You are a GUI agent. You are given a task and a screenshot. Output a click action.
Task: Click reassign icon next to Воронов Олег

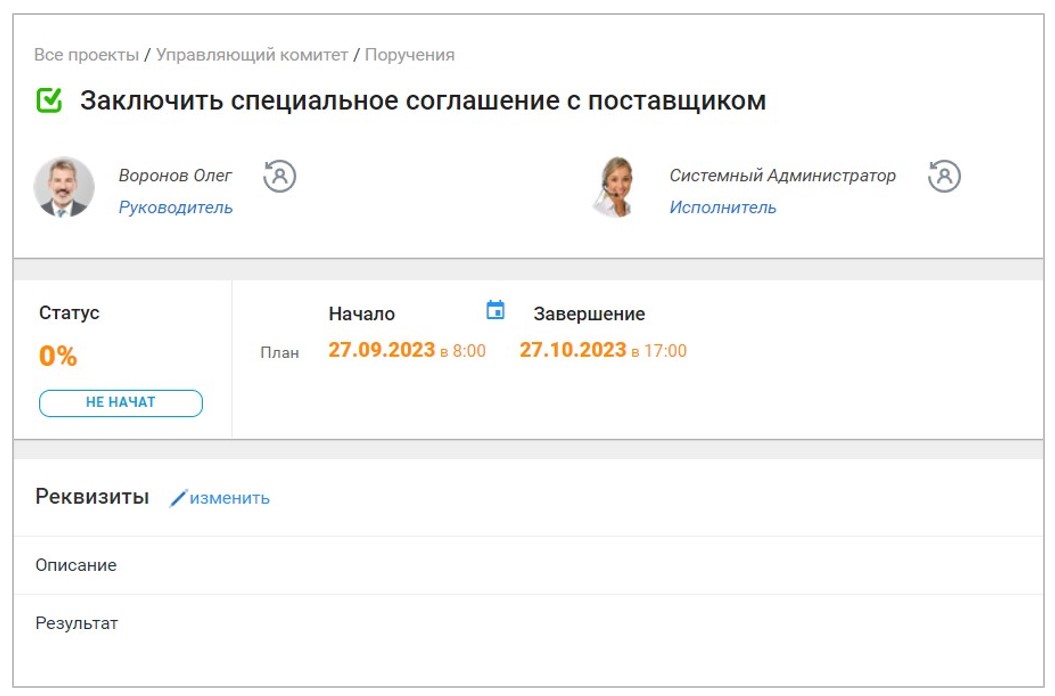point(280,177)
